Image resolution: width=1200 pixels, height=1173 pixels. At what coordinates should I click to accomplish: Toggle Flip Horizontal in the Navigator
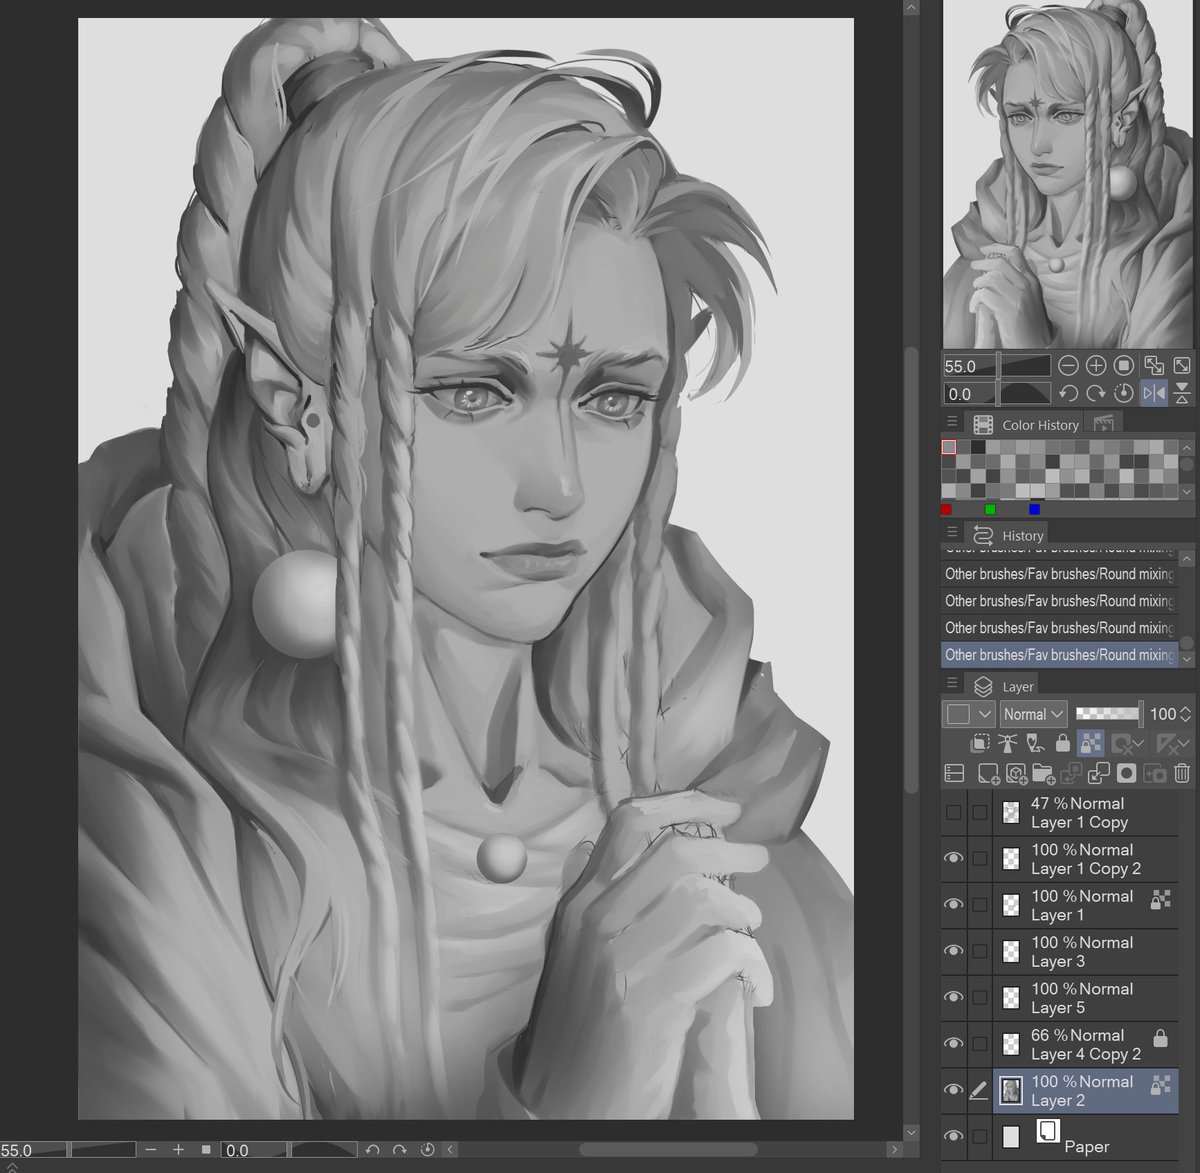[x=1154, y=394]
